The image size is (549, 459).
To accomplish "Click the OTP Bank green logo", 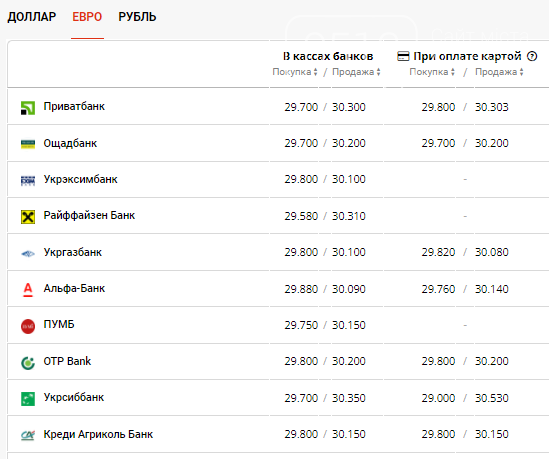I will coord(28,363).
